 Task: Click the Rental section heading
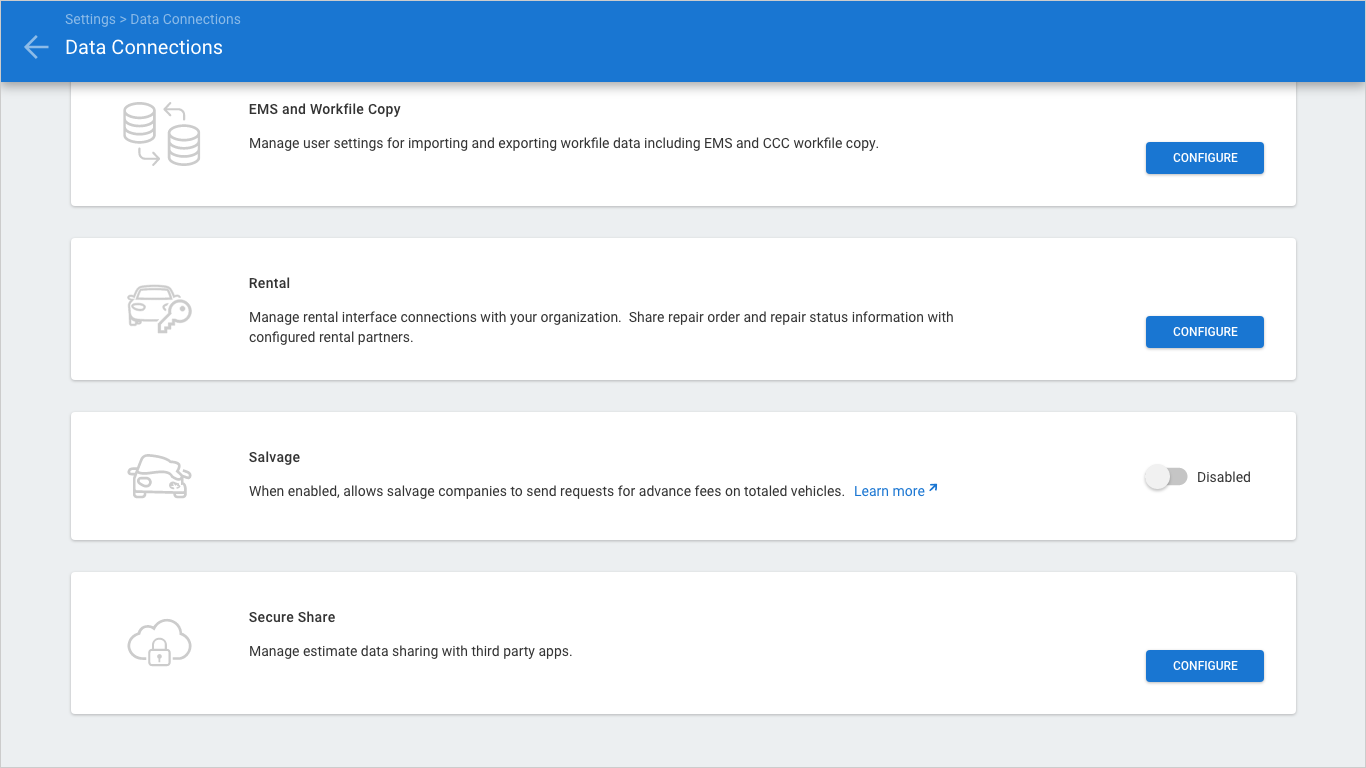tap(269, 283)
